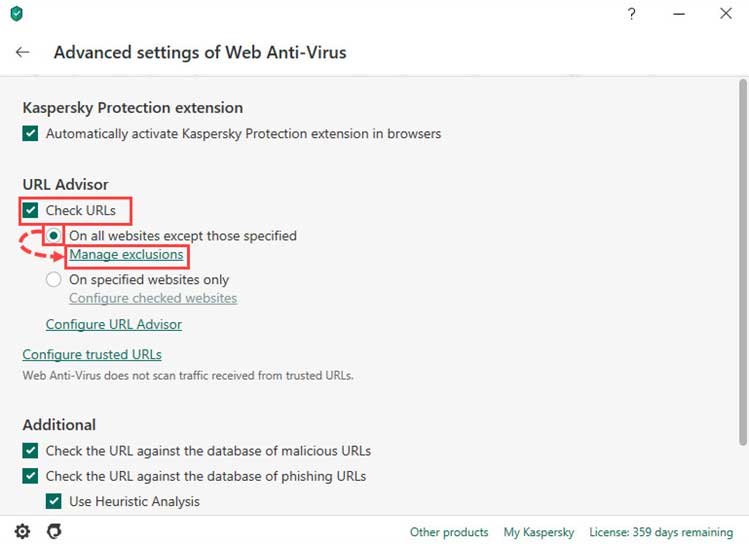The height and width of the screenshot is (544, 749).
Task: Close the Kaspersky settings window
Action: (726, 13)
